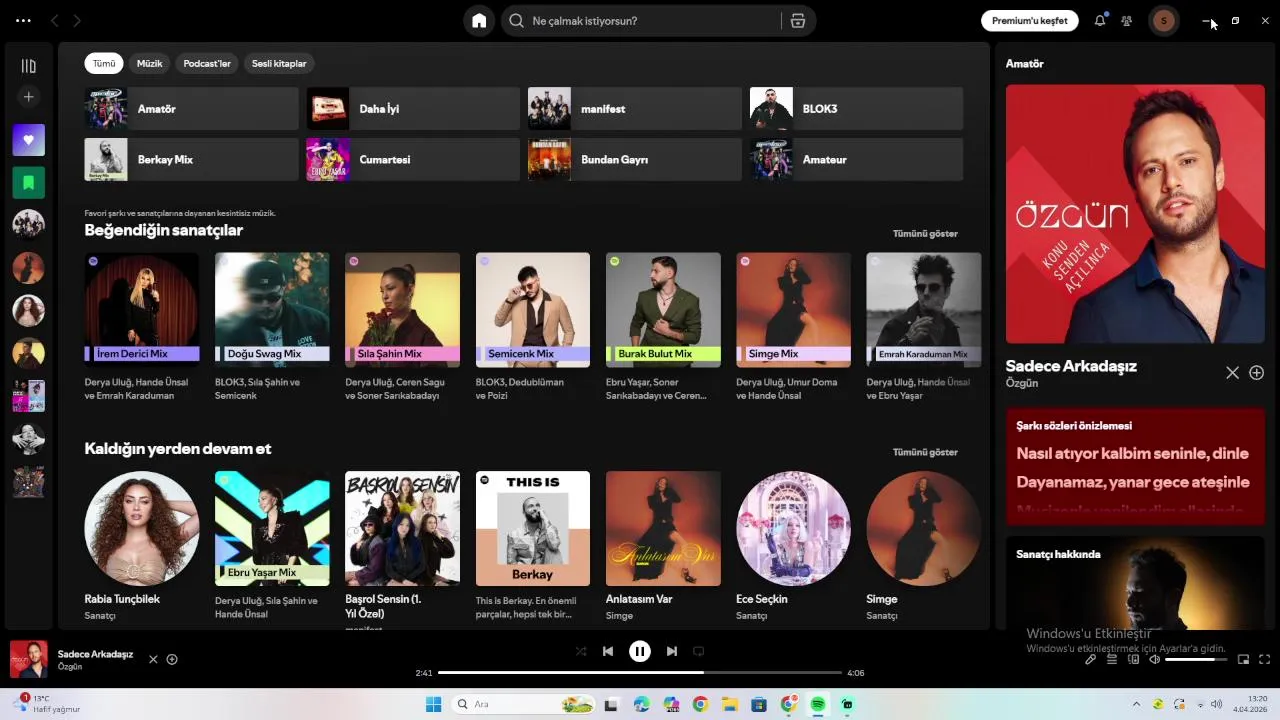Open the Amatör shortcut tile
This screenshot has width=1280, height=720.
pyautogui.click(x=192, y=108)
